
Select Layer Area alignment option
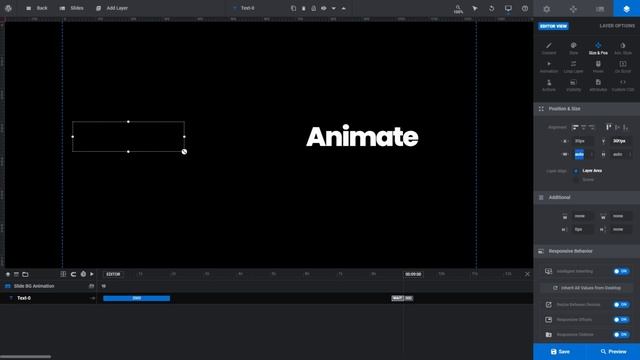pos(588,171)
